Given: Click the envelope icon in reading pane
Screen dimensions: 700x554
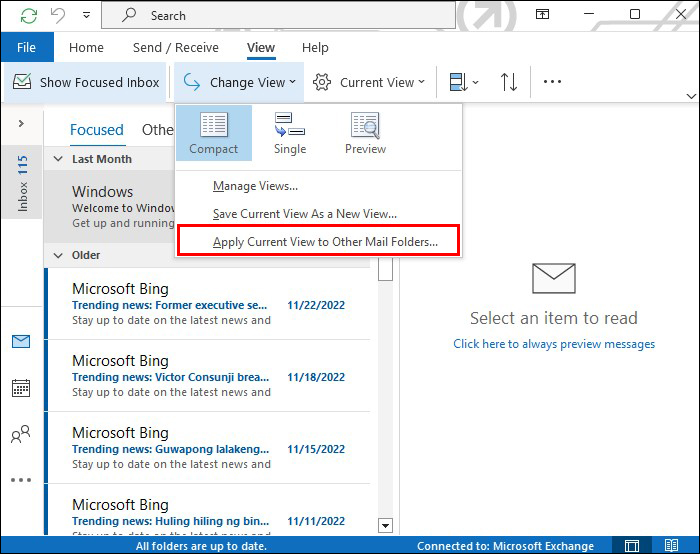Looking at the screenshot, I should [x=554, y=278].
